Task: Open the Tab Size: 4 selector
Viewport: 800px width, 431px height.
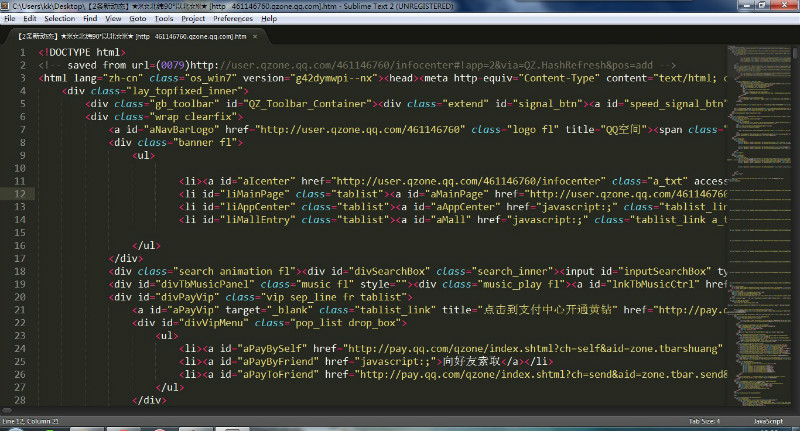Action: pyautogui.click(x=704, y=421)
